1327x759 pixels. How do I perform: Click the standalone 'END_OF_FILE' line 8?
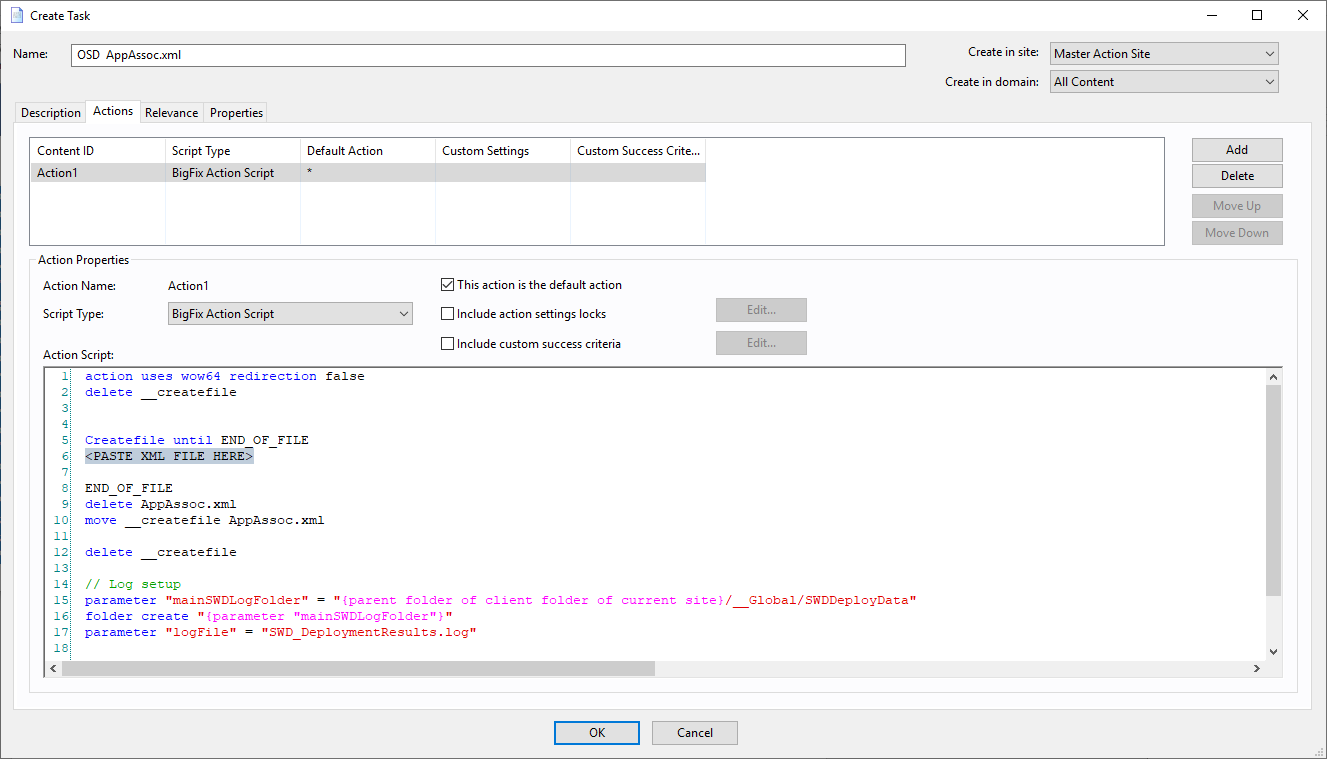click(129, 488)
